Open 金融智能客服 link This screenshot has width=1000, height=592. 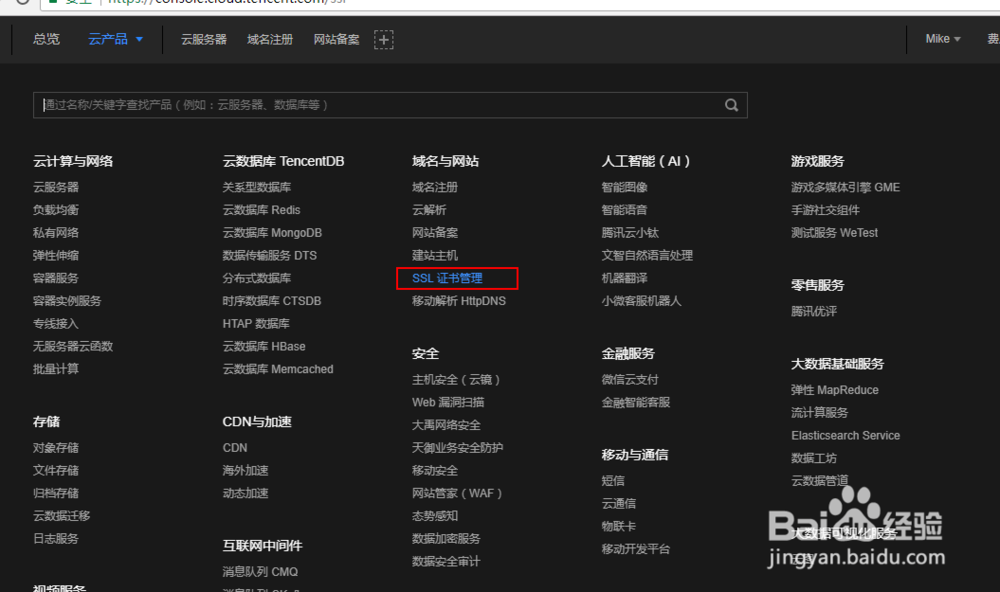tap(636, 403)
